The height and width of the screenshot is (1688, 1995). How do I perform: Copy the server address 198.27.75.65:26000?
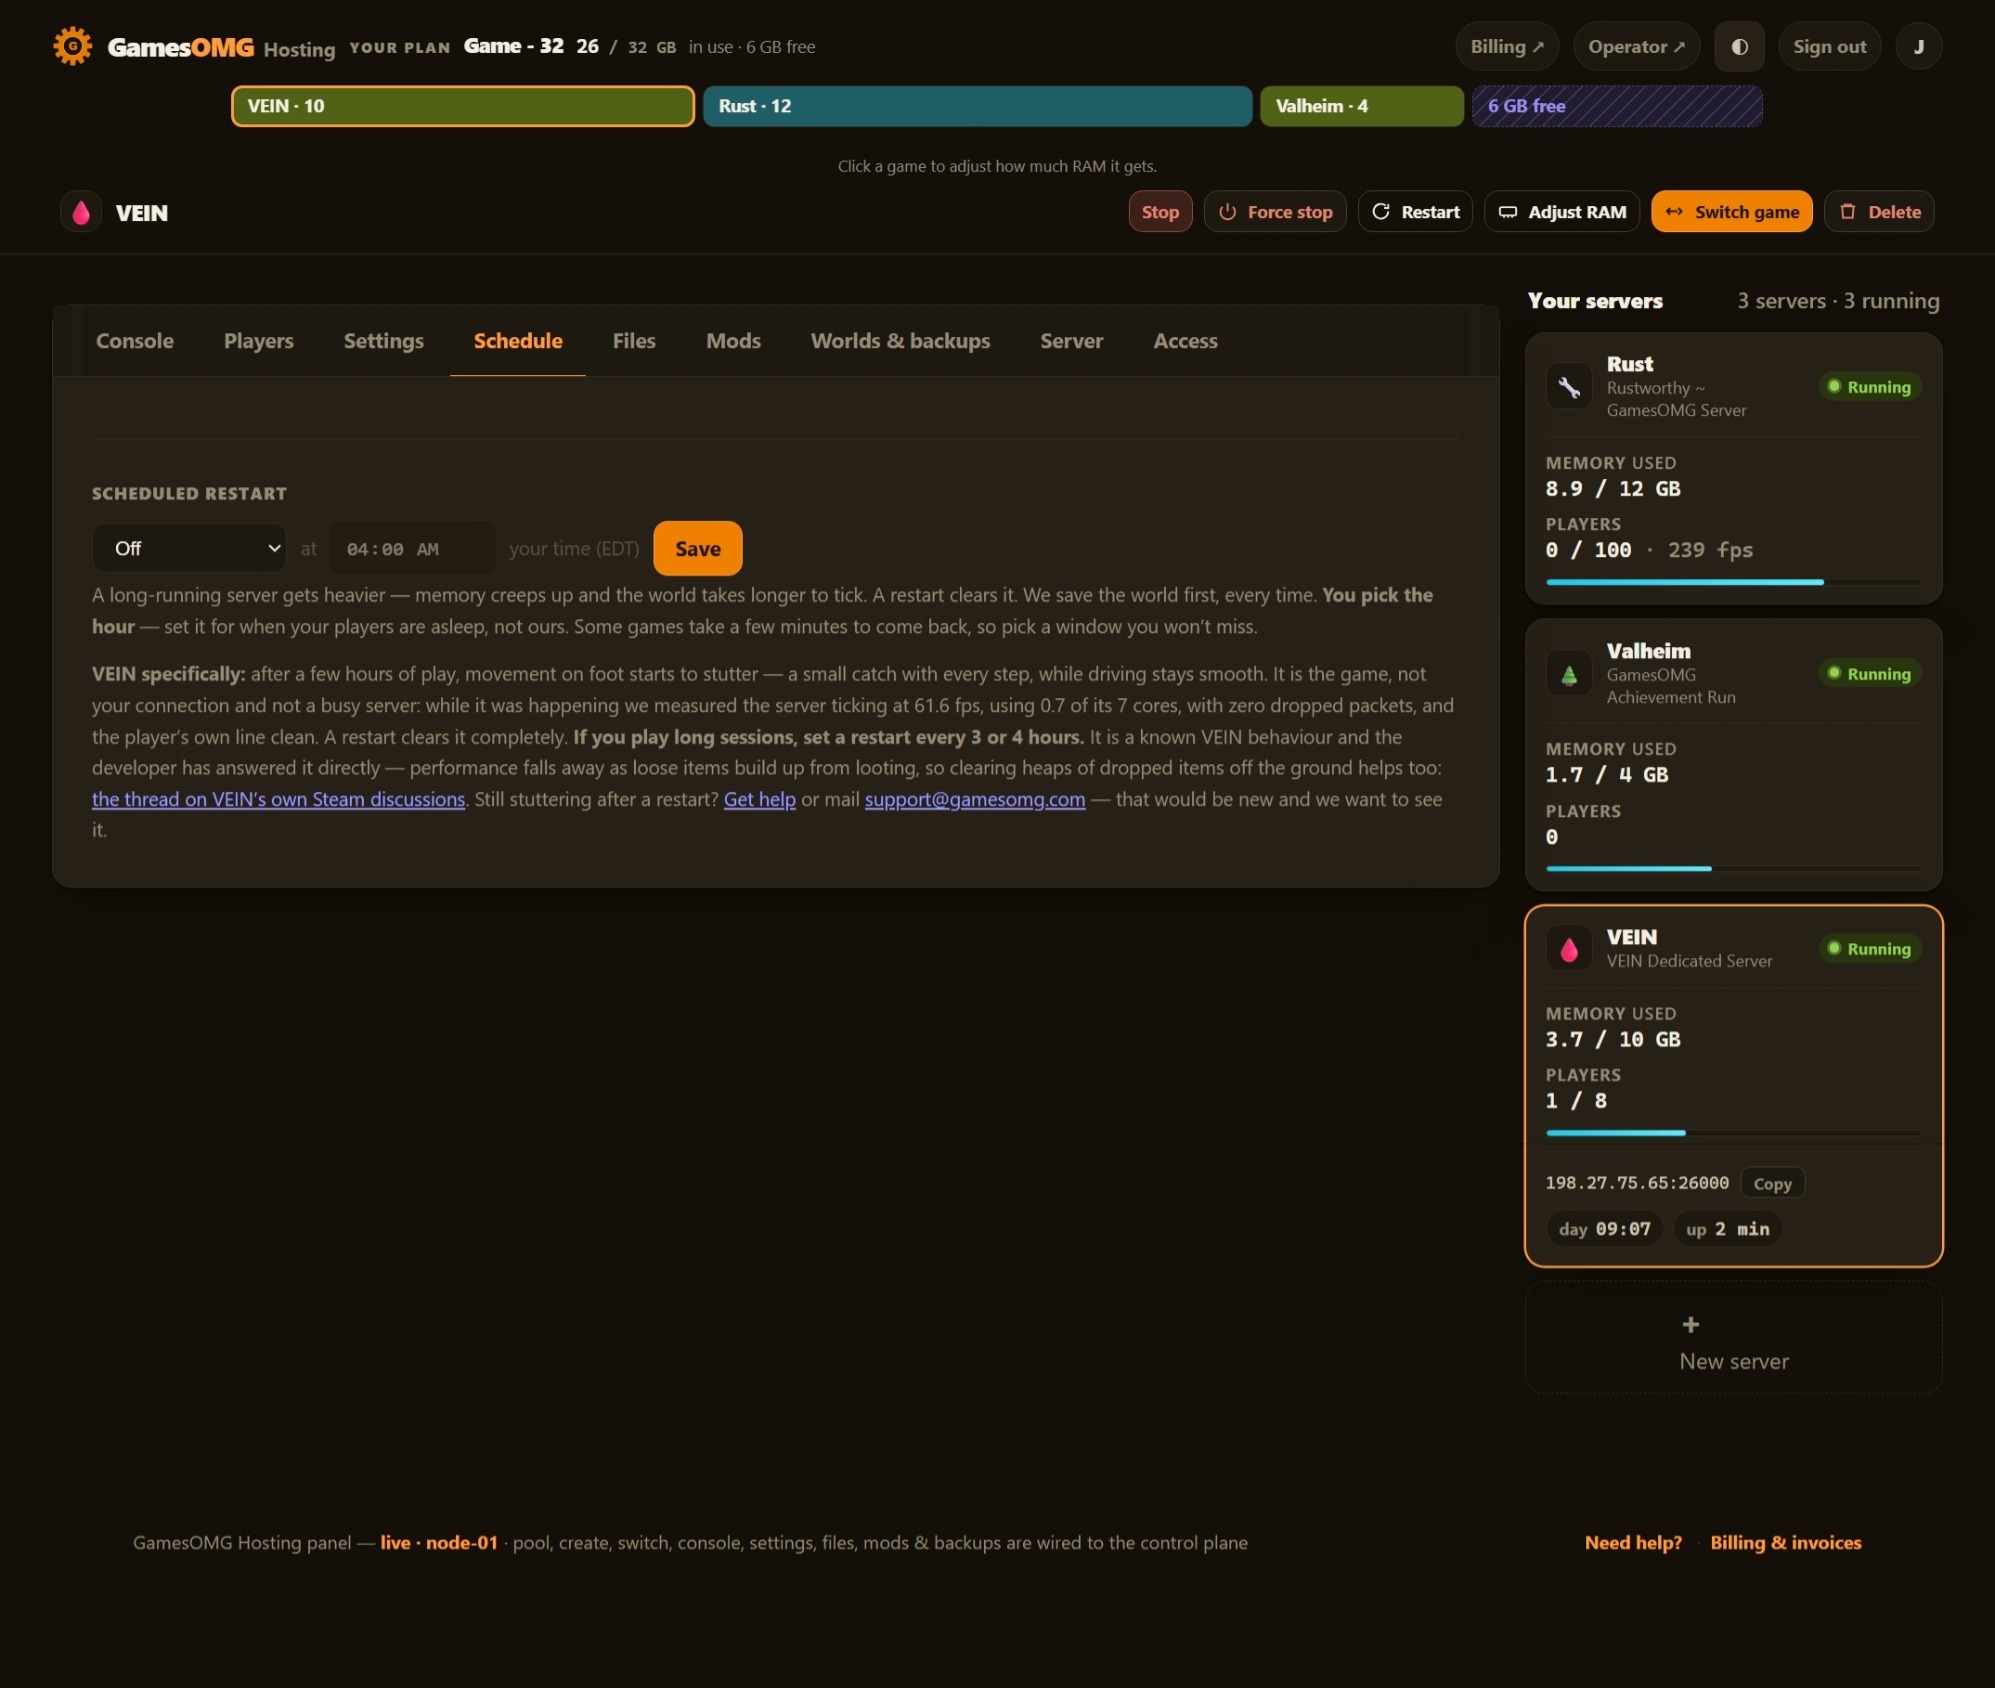click(x=1772, y=1183)
